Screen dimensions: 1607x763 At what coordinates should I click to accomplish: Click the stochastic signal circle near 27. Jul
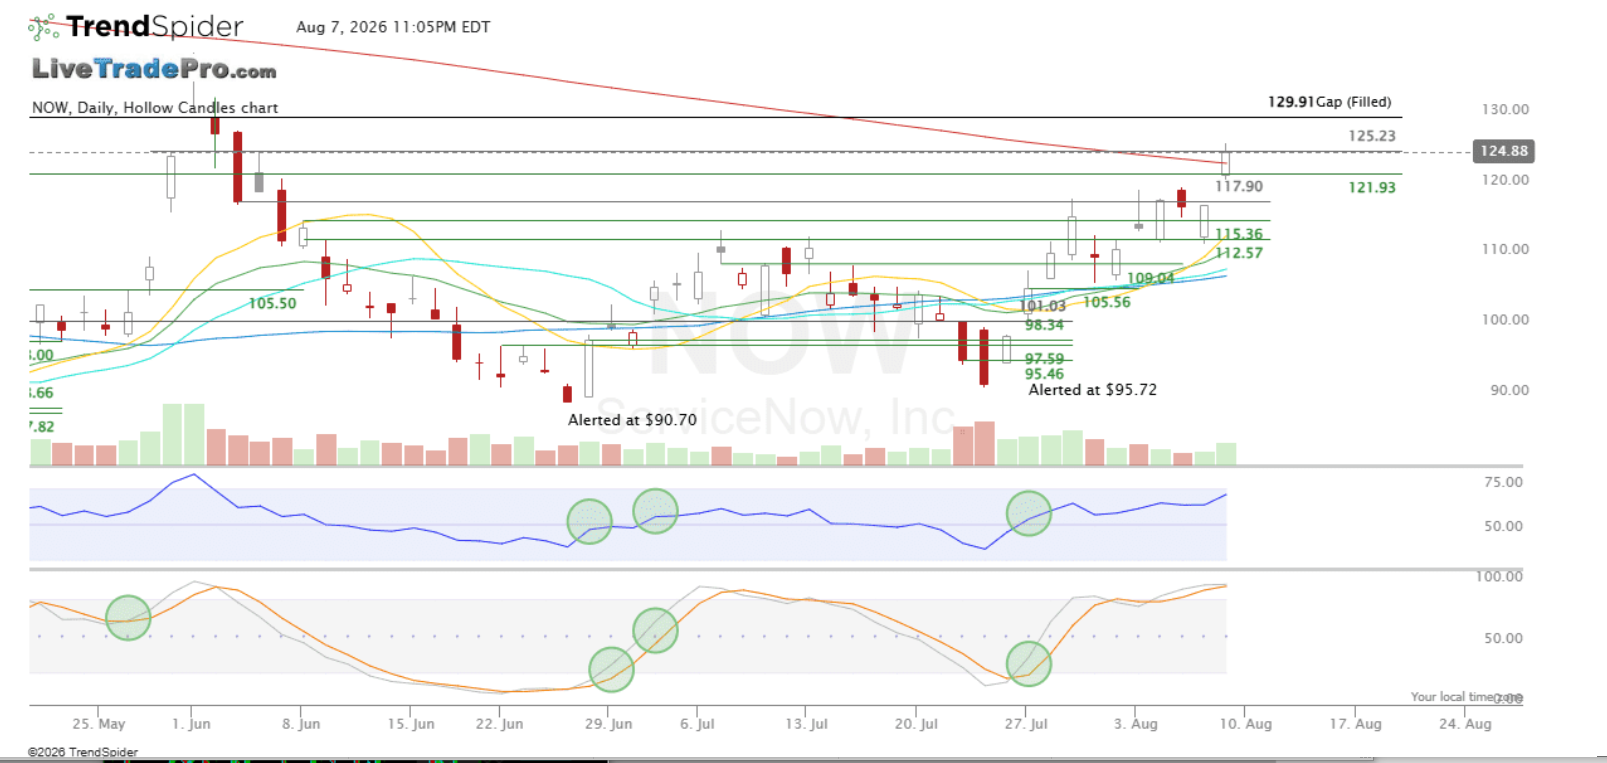tap(1028, 663)
